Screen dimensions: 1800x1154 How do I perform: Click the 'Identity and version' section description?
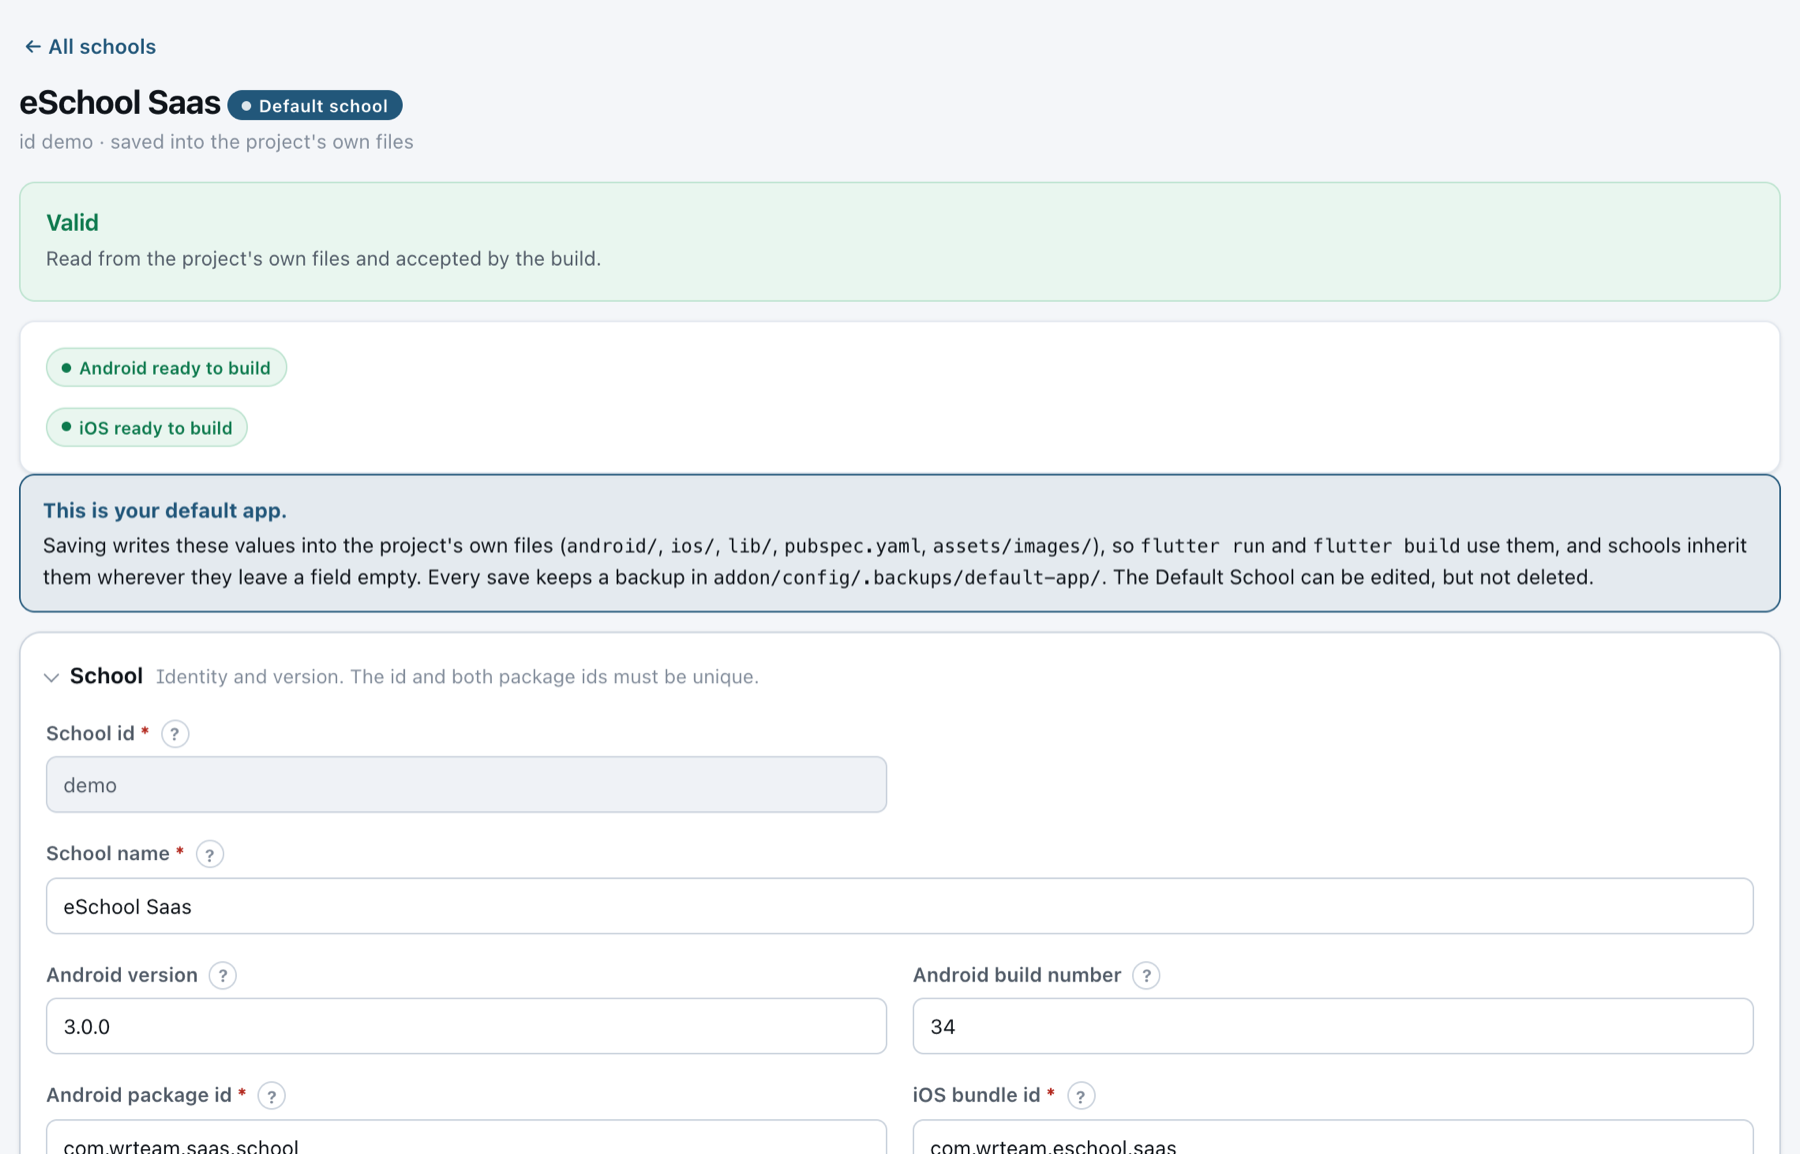(x=457, y=677)
